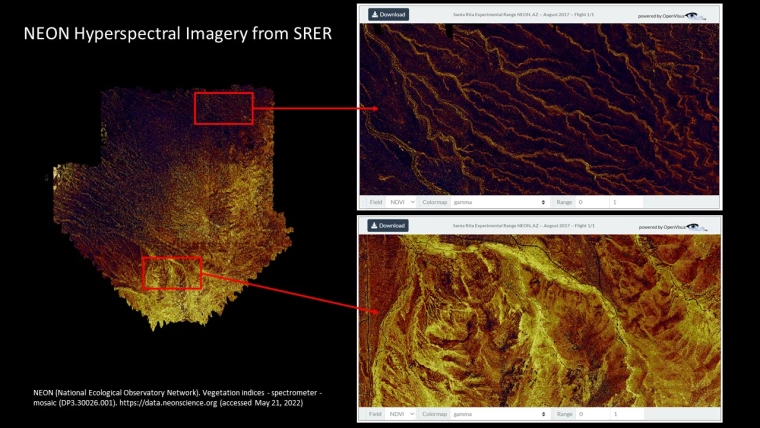Click the 'NEON Hyperspectral Imagery from SRER' slide title
The height and width of the screenshot is (428, 760).
[178, 35]
